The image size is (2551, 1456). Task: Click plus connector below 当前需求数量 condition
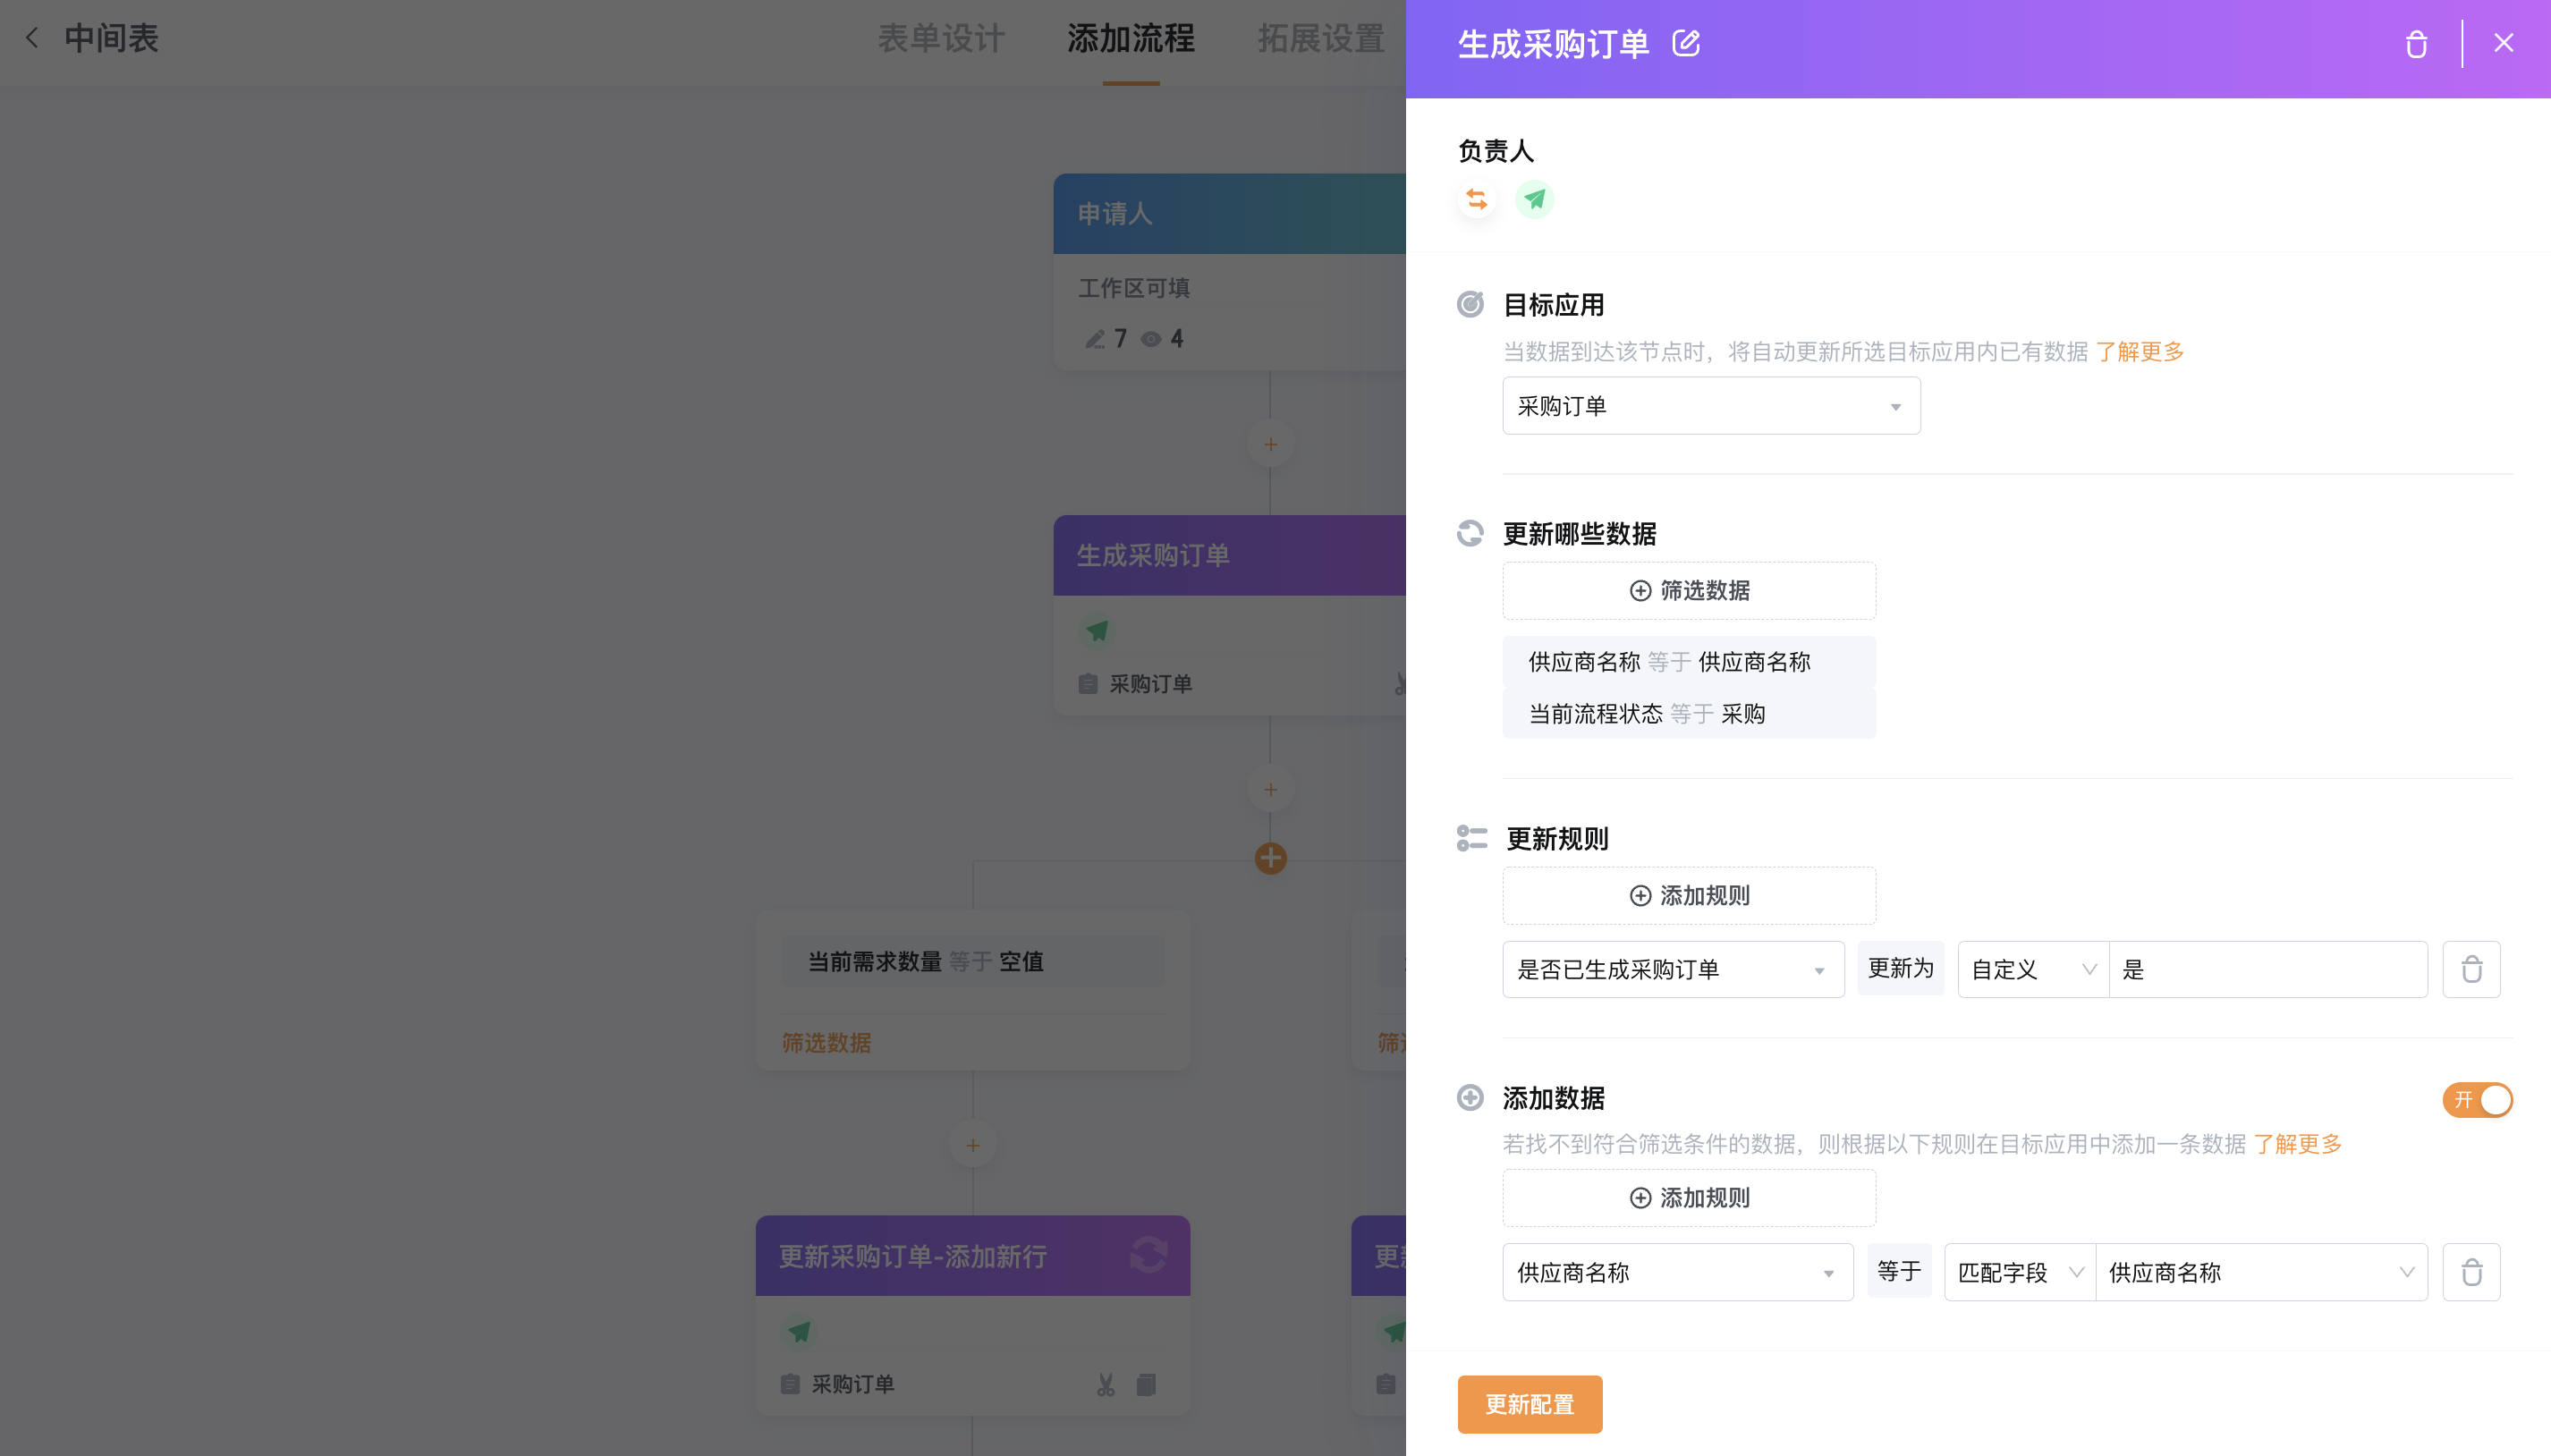point(972,1145)
